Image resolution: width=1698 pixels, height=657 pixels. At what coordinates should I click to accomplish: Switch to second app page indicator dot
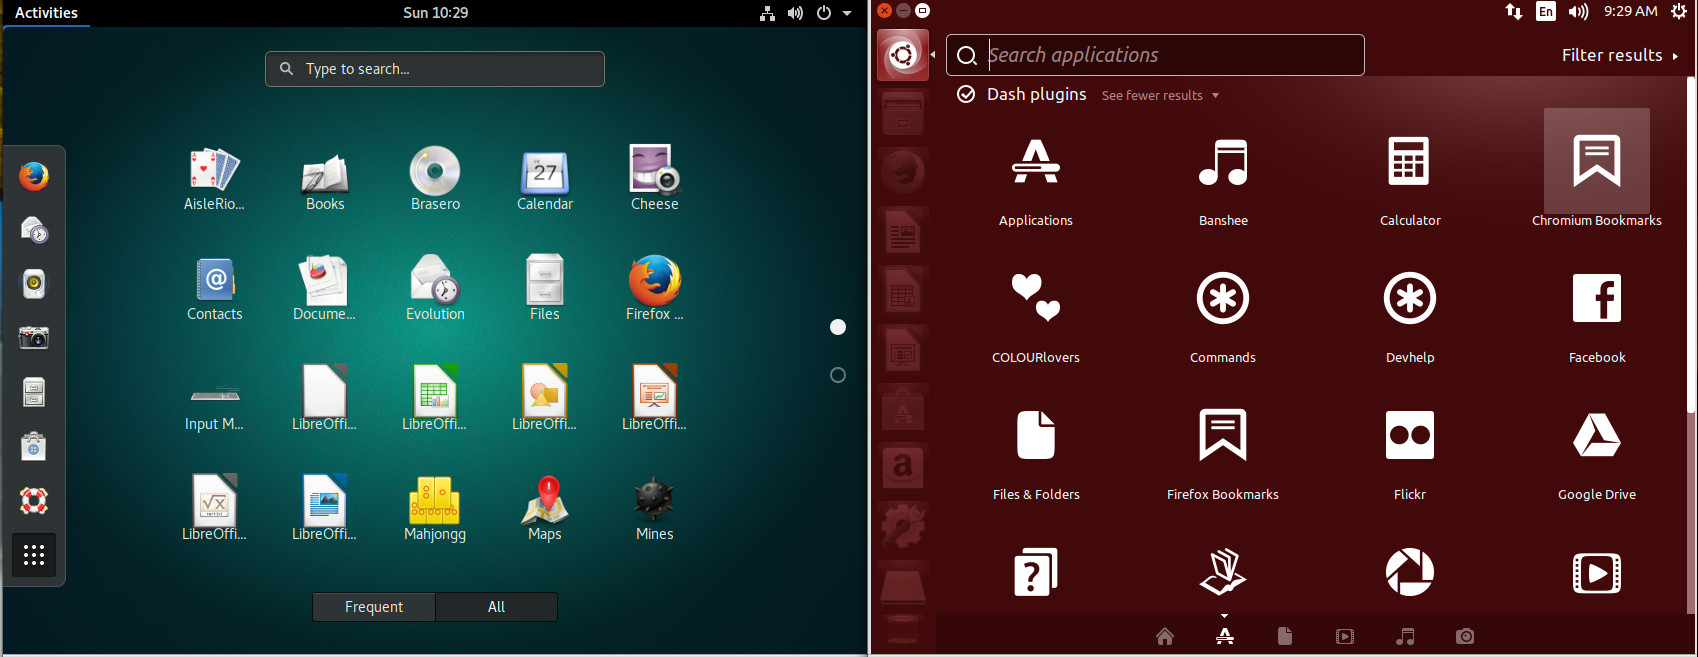(838, 375)
